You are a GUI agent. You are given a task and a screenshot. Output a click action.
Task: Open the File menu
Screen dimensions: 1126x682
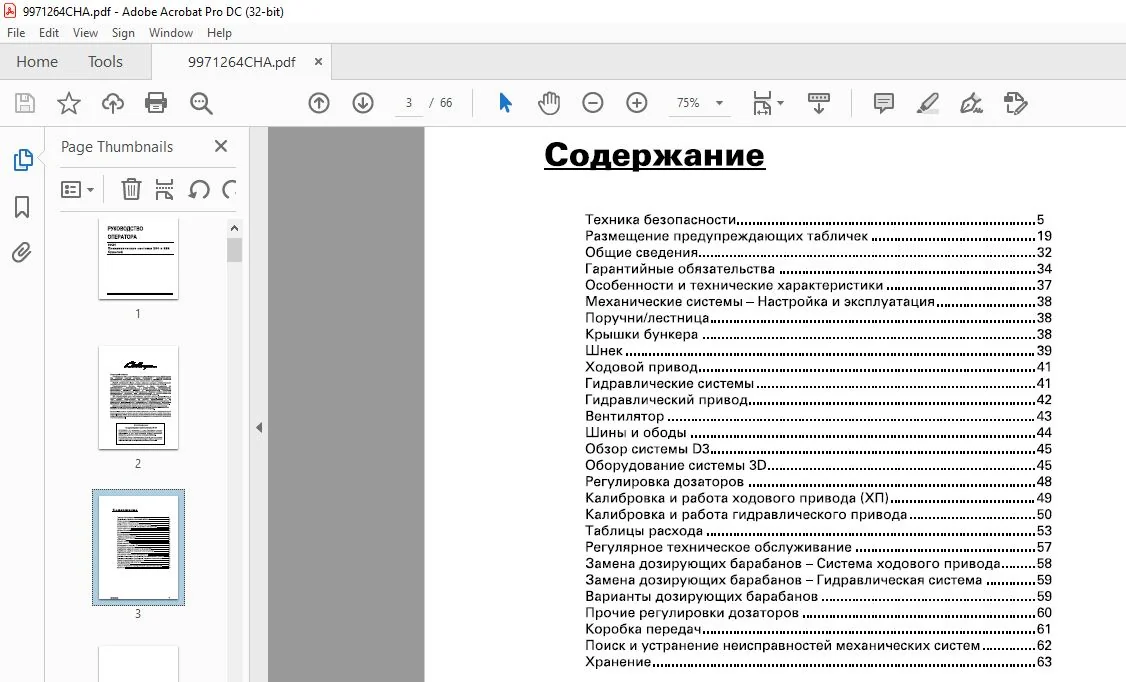tap(16, 32)
